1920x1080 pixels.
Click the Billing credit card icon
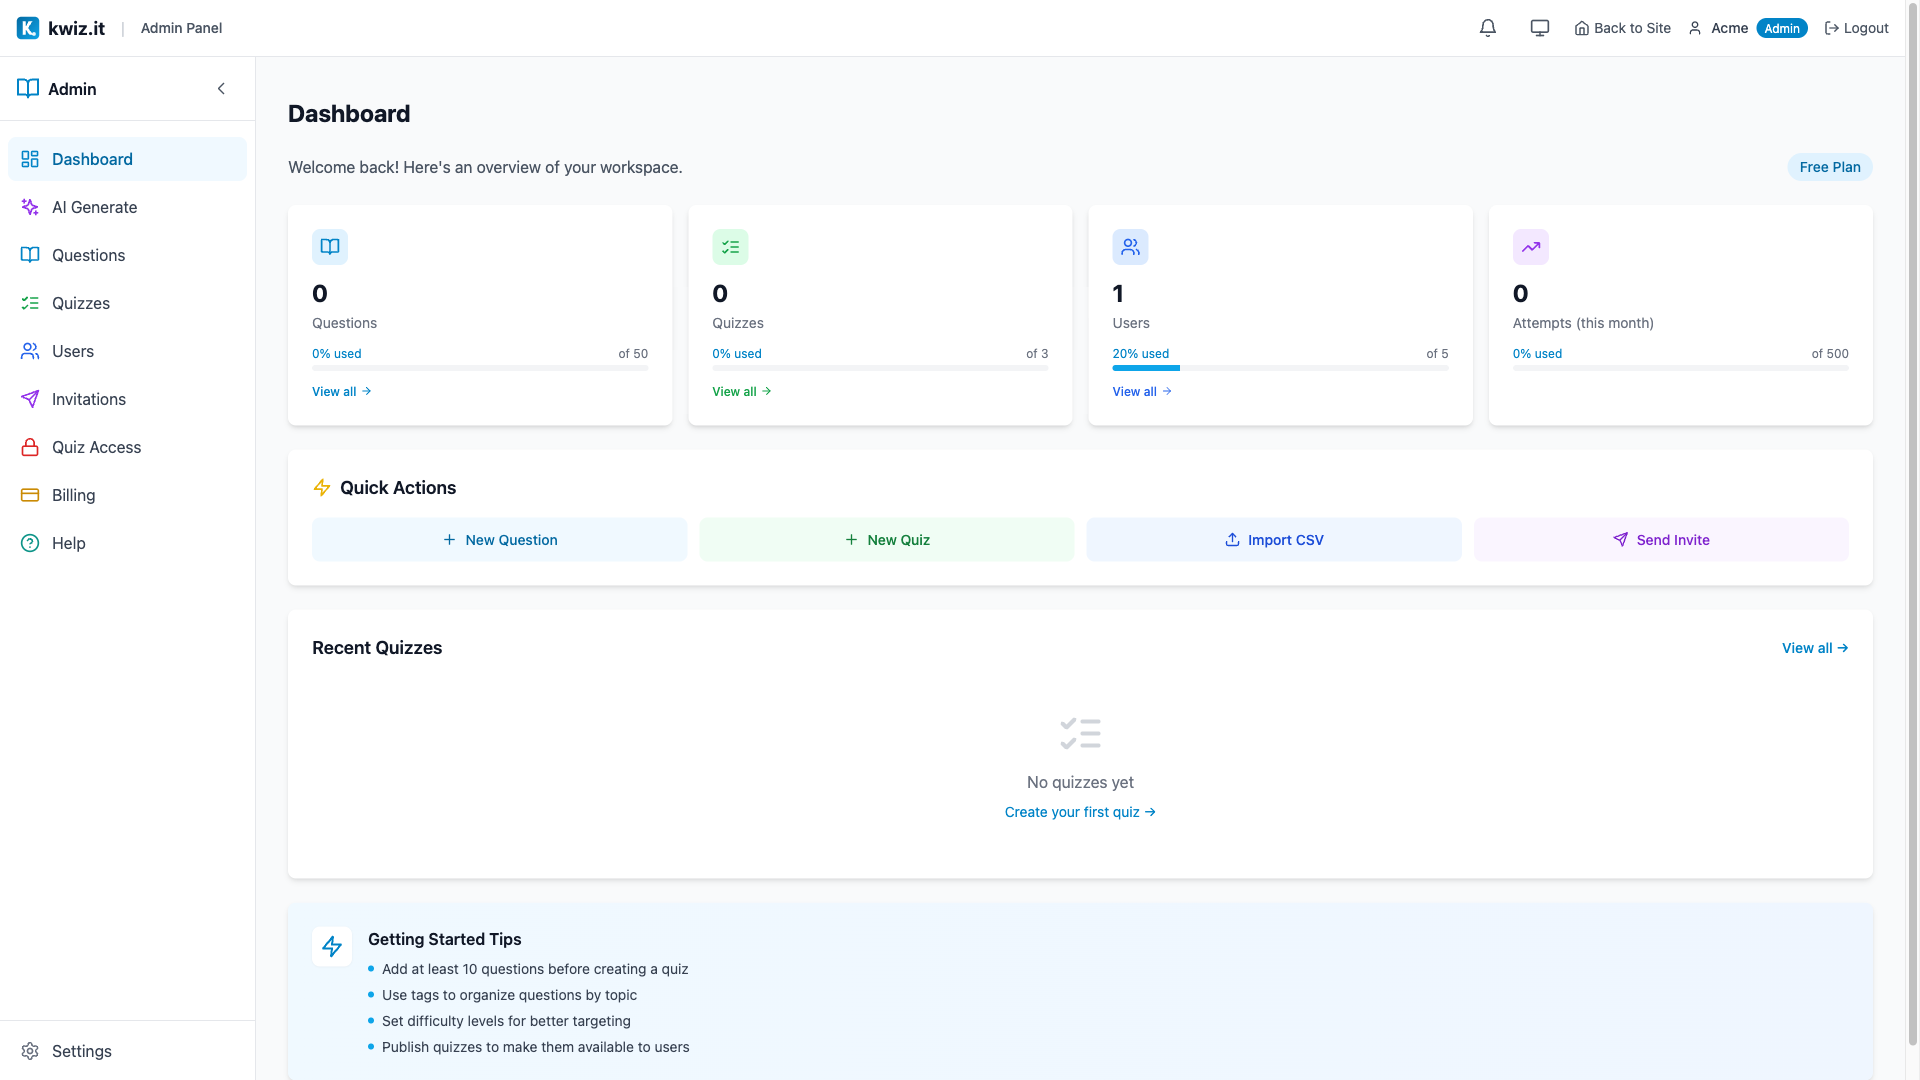tap(29, 495)
